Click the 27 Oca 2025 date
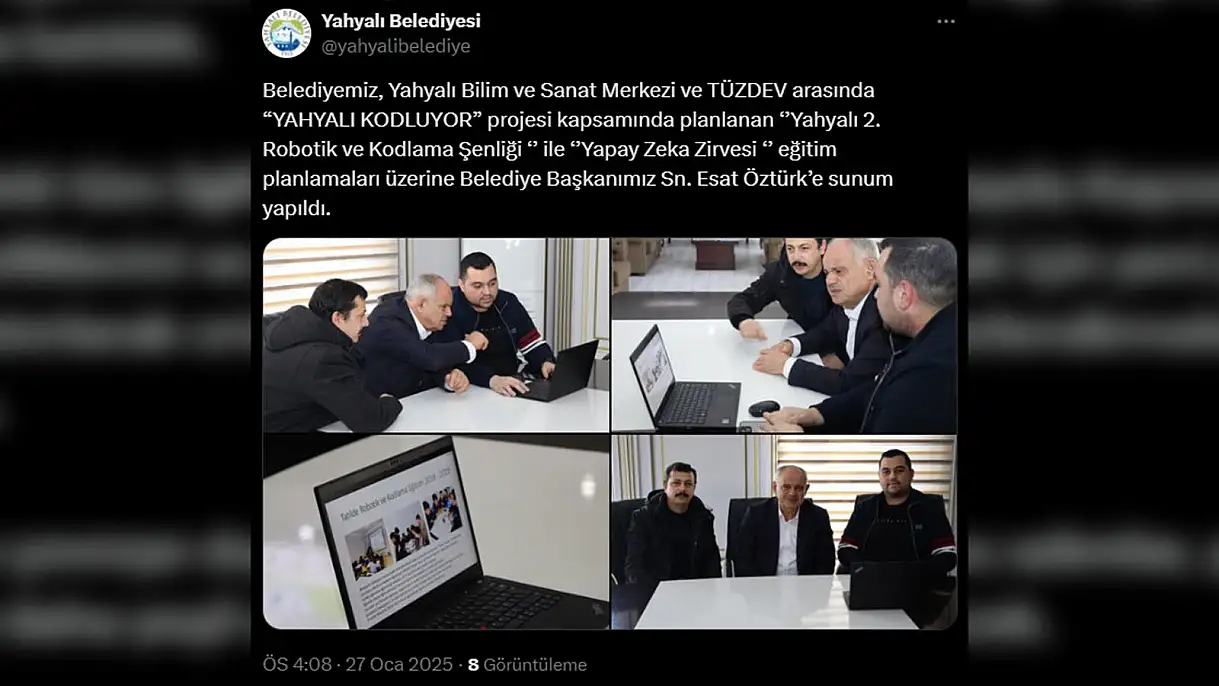Image resolution: width=1219 pixels, height=686 pixels. pos(398,665)
